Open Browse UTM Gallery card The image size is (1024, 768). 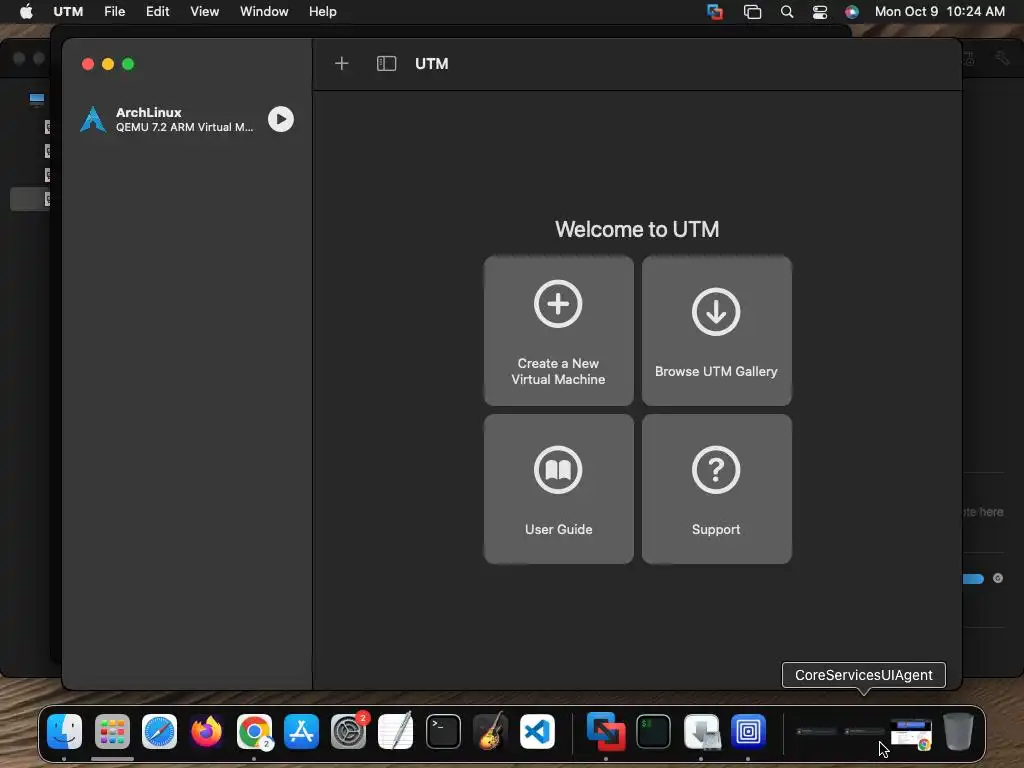pos(716,330)
